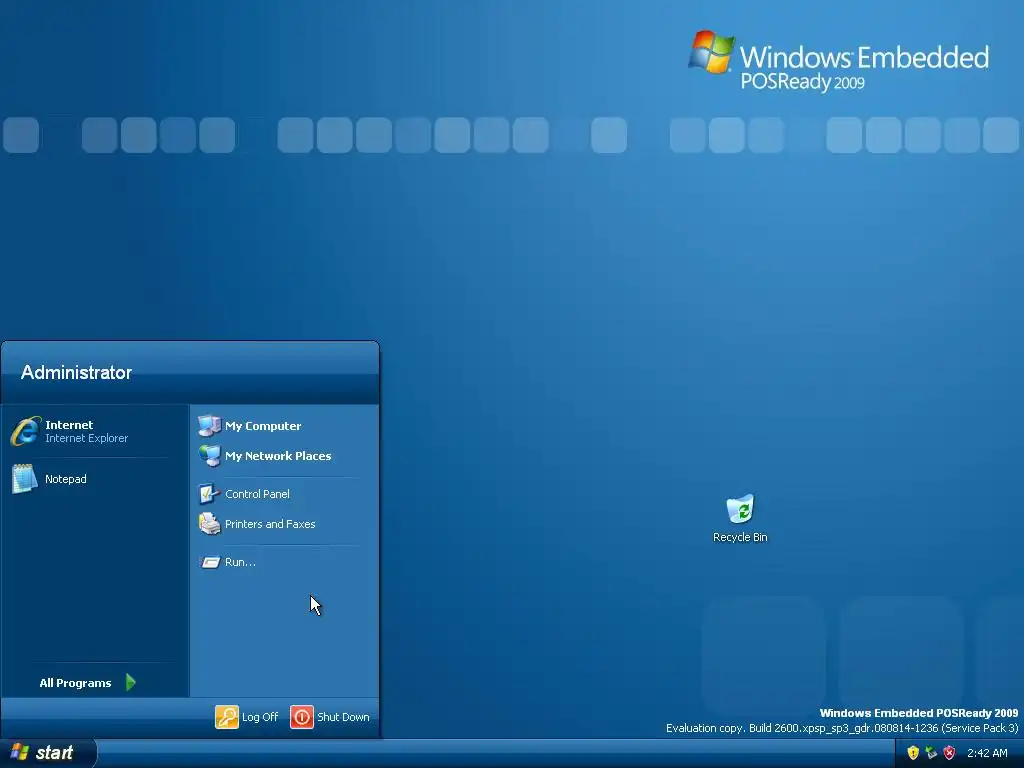The height and width of the screenshot is (768, 1024).
Task: Click the Internet Explorer subtitle text
Action: point(86,438)
